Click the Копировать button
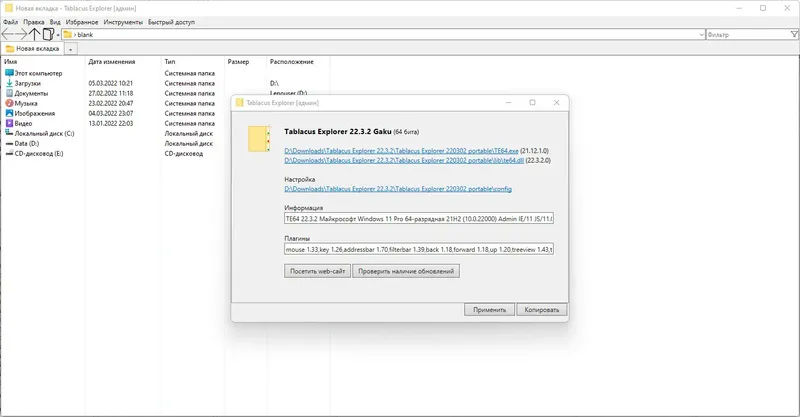This screenshot has height=417, width=800. 542,310
